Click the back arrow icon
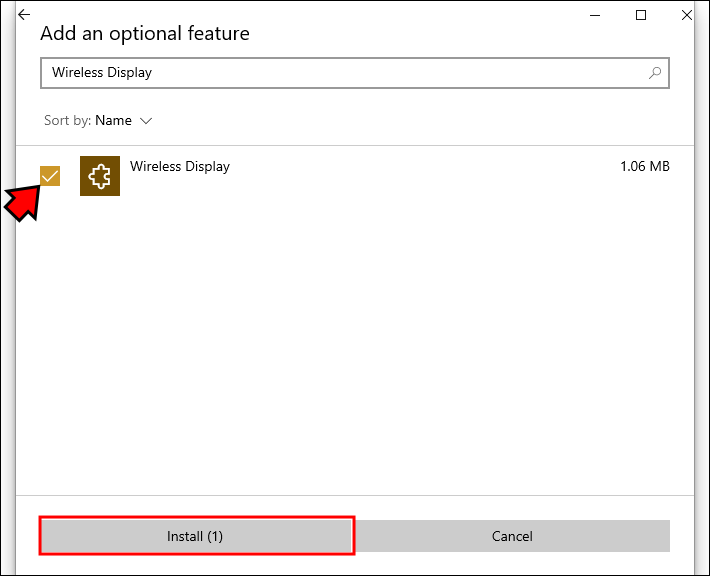This screenshot has height=576, width=710. click(x=24, y=15)
